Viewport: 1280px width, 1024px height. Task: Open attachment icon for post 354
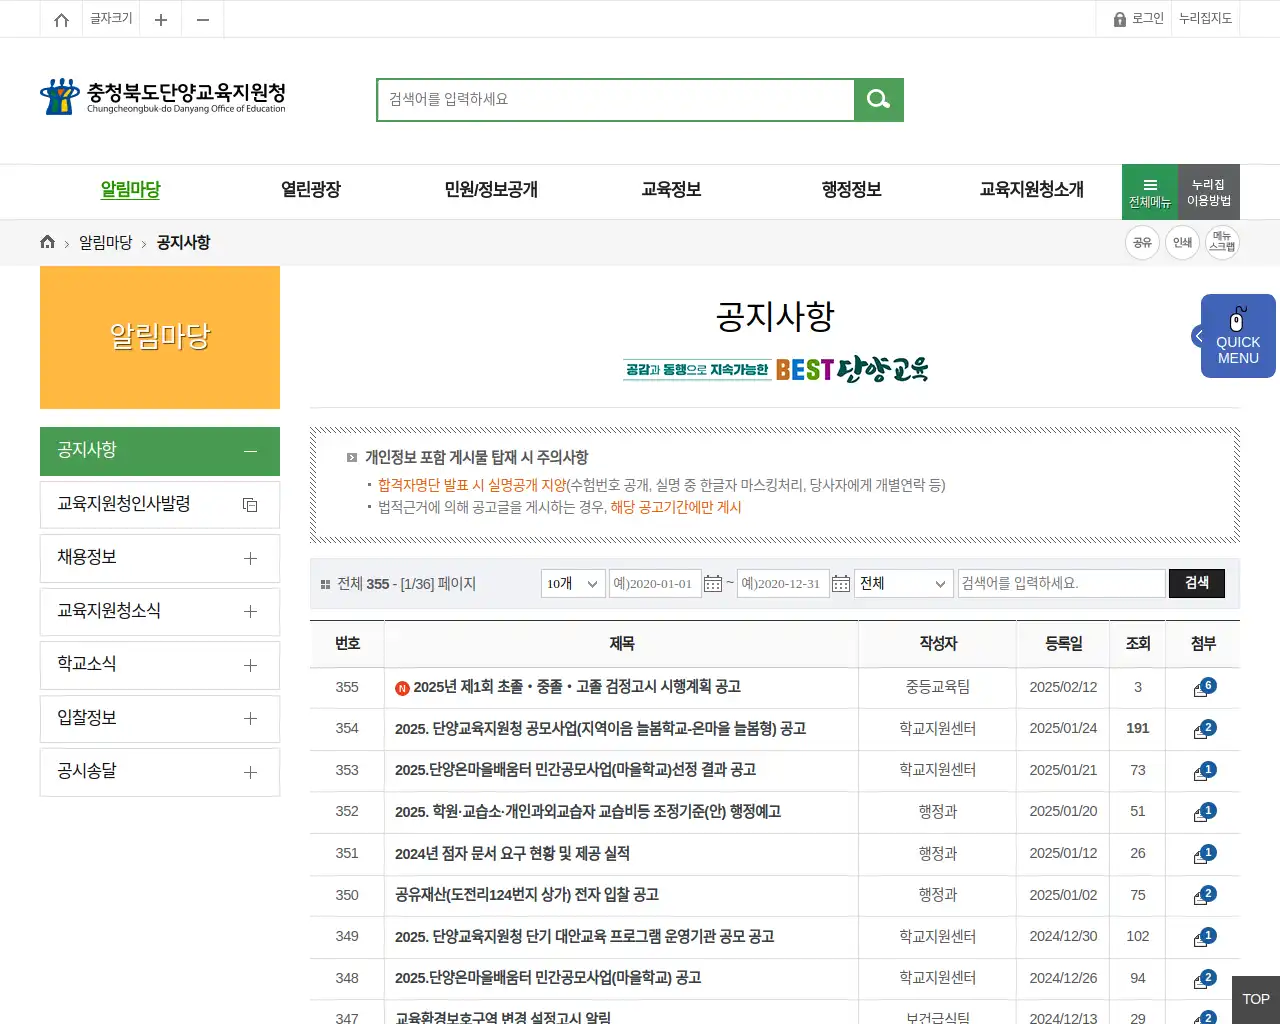(x=1204, y=729)
